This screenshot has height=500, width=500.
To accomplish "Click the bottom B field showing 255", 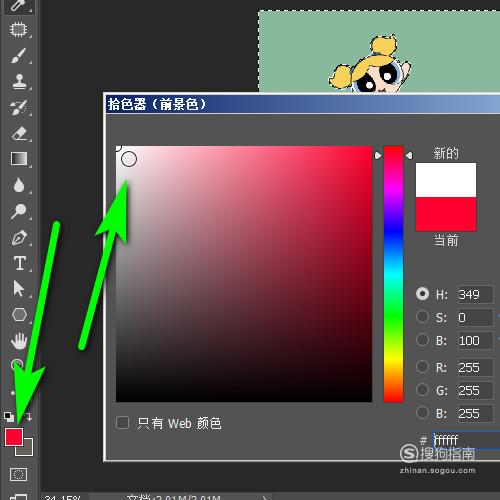I will click(x=475, y=413).
